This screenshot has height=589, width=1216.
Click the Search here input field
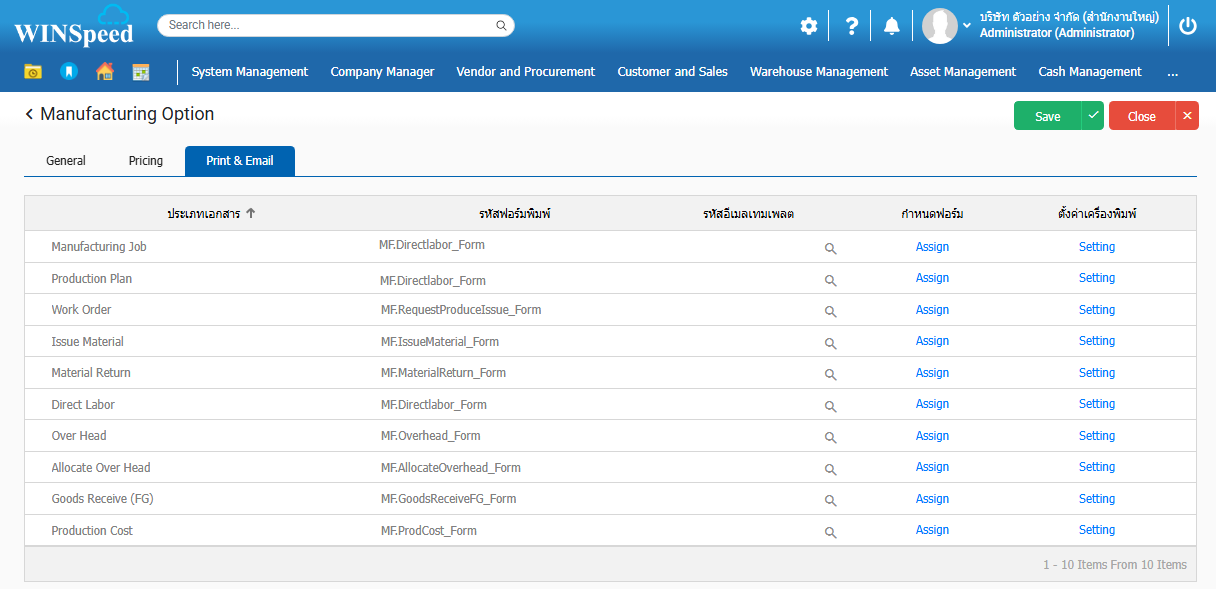point(330,25)
